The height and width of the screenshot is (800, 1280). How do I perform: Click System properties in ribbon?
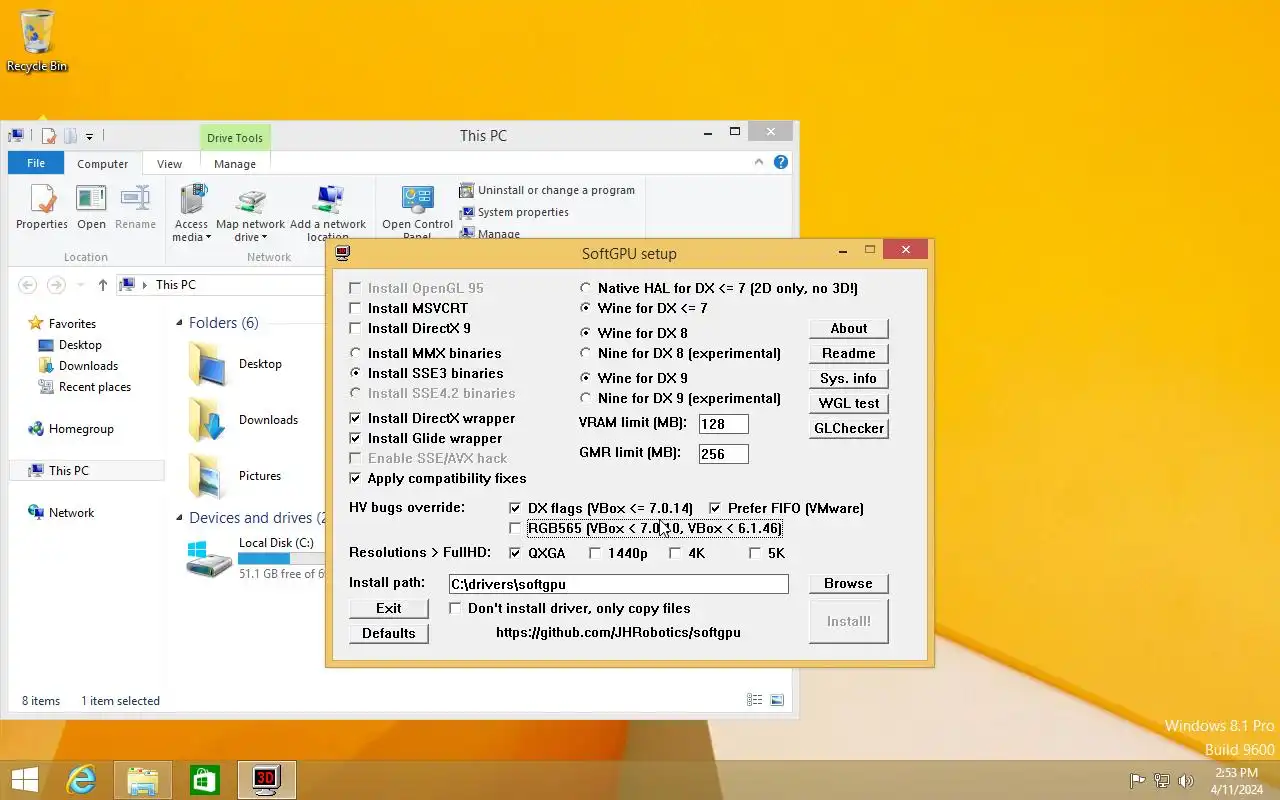[x=514, y=212]
